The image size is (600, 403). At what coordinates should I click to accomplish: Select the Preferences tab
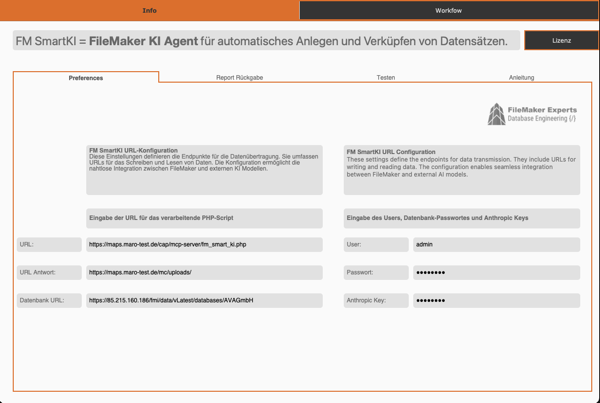coord(86,77)
